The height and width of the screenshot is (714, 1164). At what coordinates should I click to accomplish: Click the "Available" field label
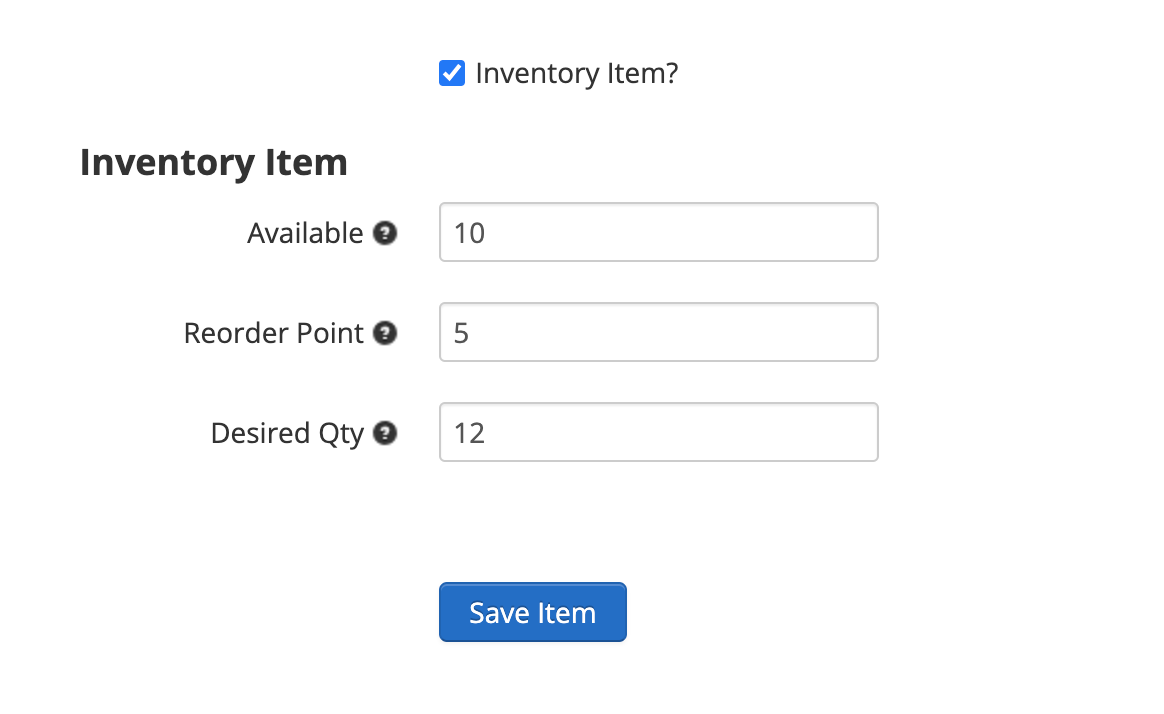(305, 233)
